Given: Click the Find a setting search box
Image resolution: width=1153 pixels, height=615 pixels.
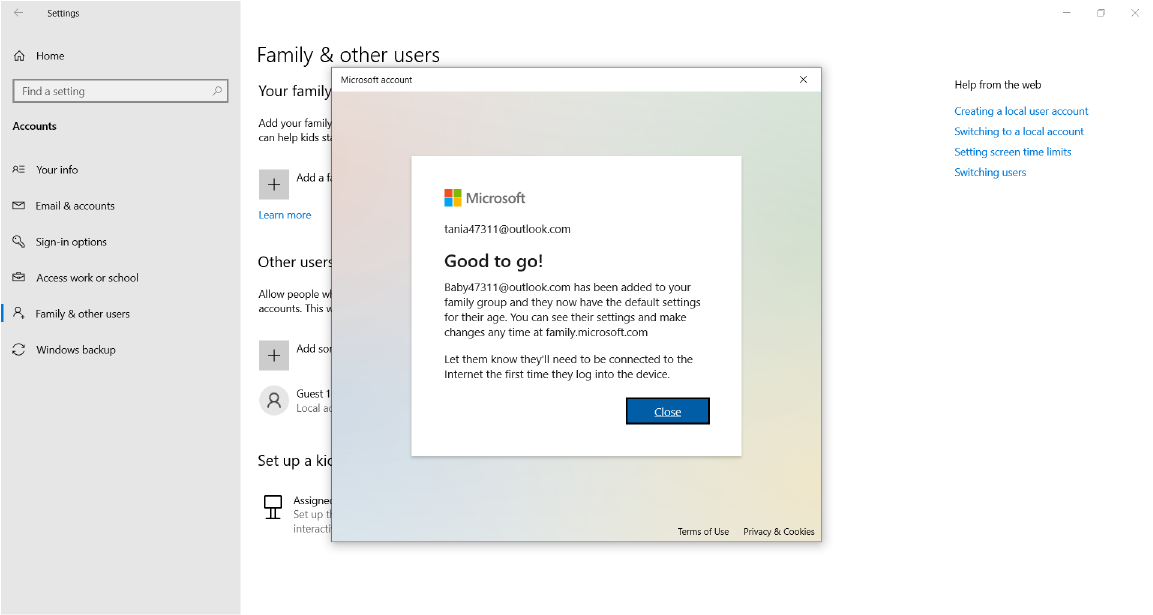Looking at the screenshot, I should tap(110, 91).
